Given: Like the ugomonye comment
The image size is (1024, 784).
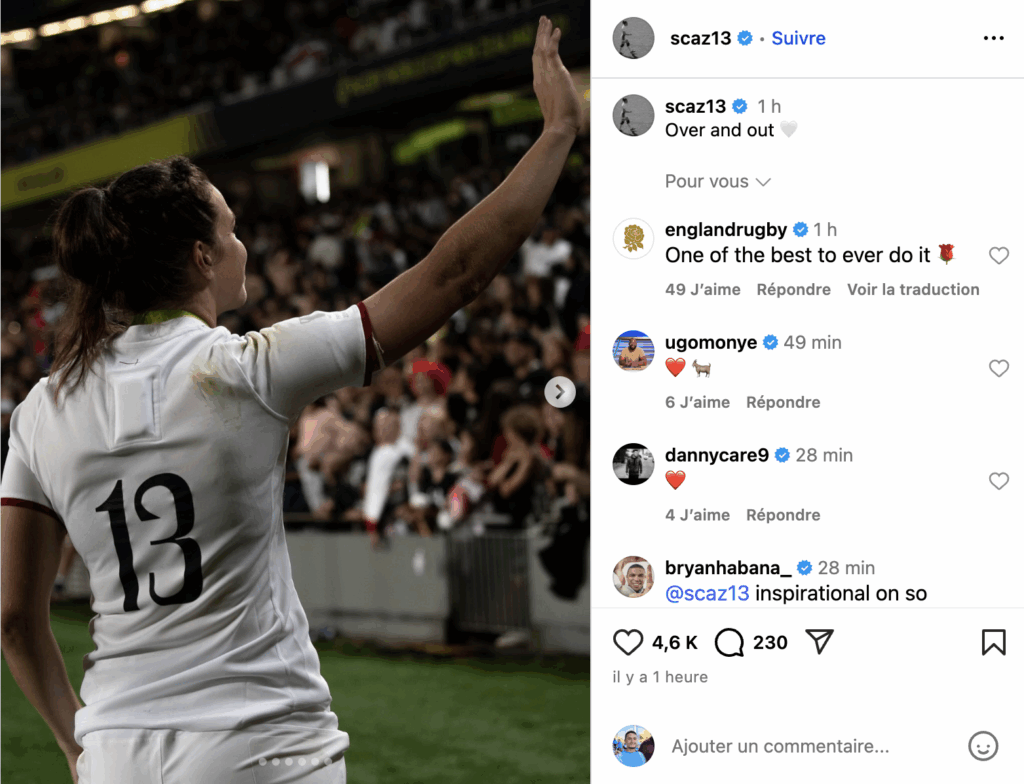Looking at the screenshot, I should tap(999, 368).
